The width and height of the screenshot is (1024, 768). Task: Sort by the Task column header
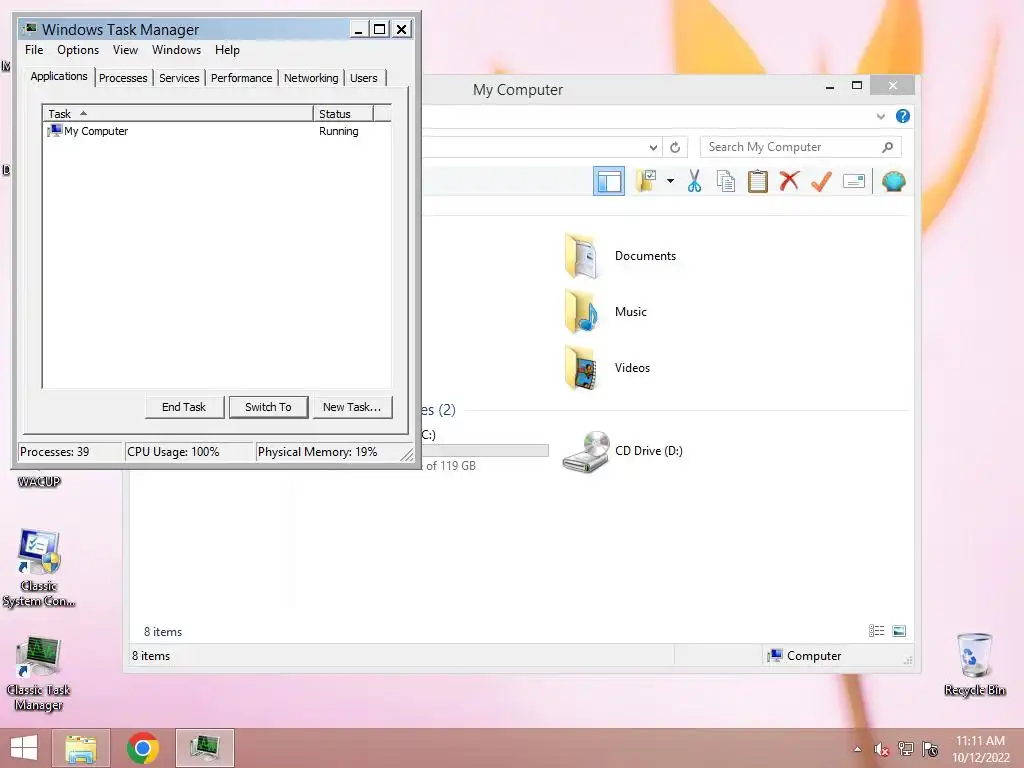(178, 114)
